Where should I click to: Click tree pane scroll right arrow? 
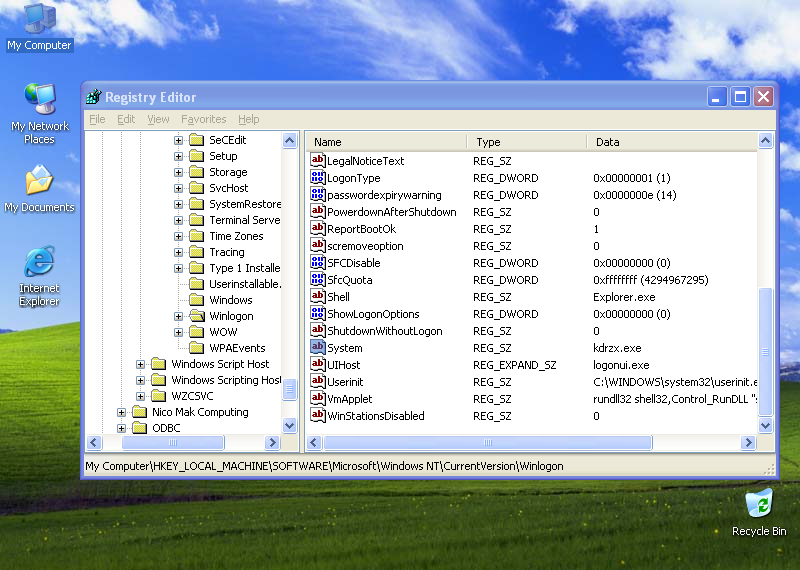pos(272,442)
